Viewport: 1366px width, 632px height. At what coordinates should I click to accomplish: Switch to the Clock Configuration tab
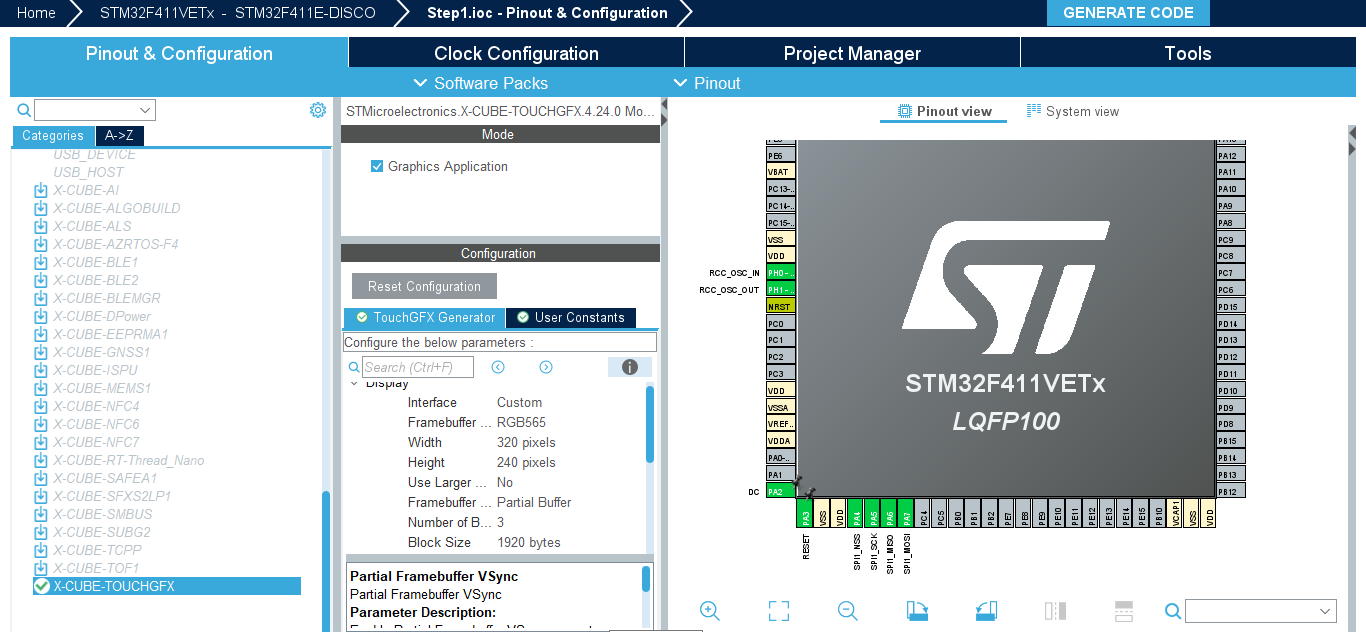(x=516, y=53)
